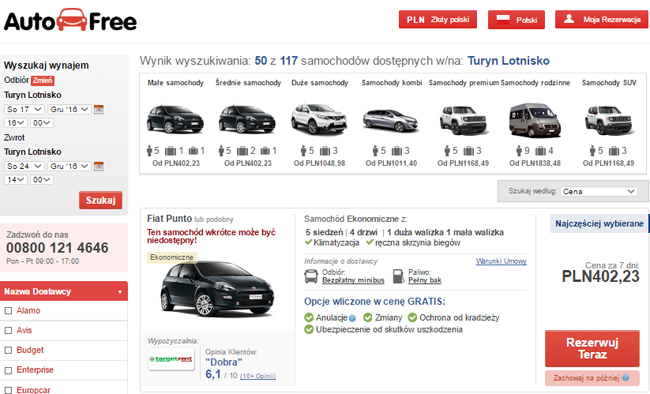Open pickup day dropdown So 17

24,109
